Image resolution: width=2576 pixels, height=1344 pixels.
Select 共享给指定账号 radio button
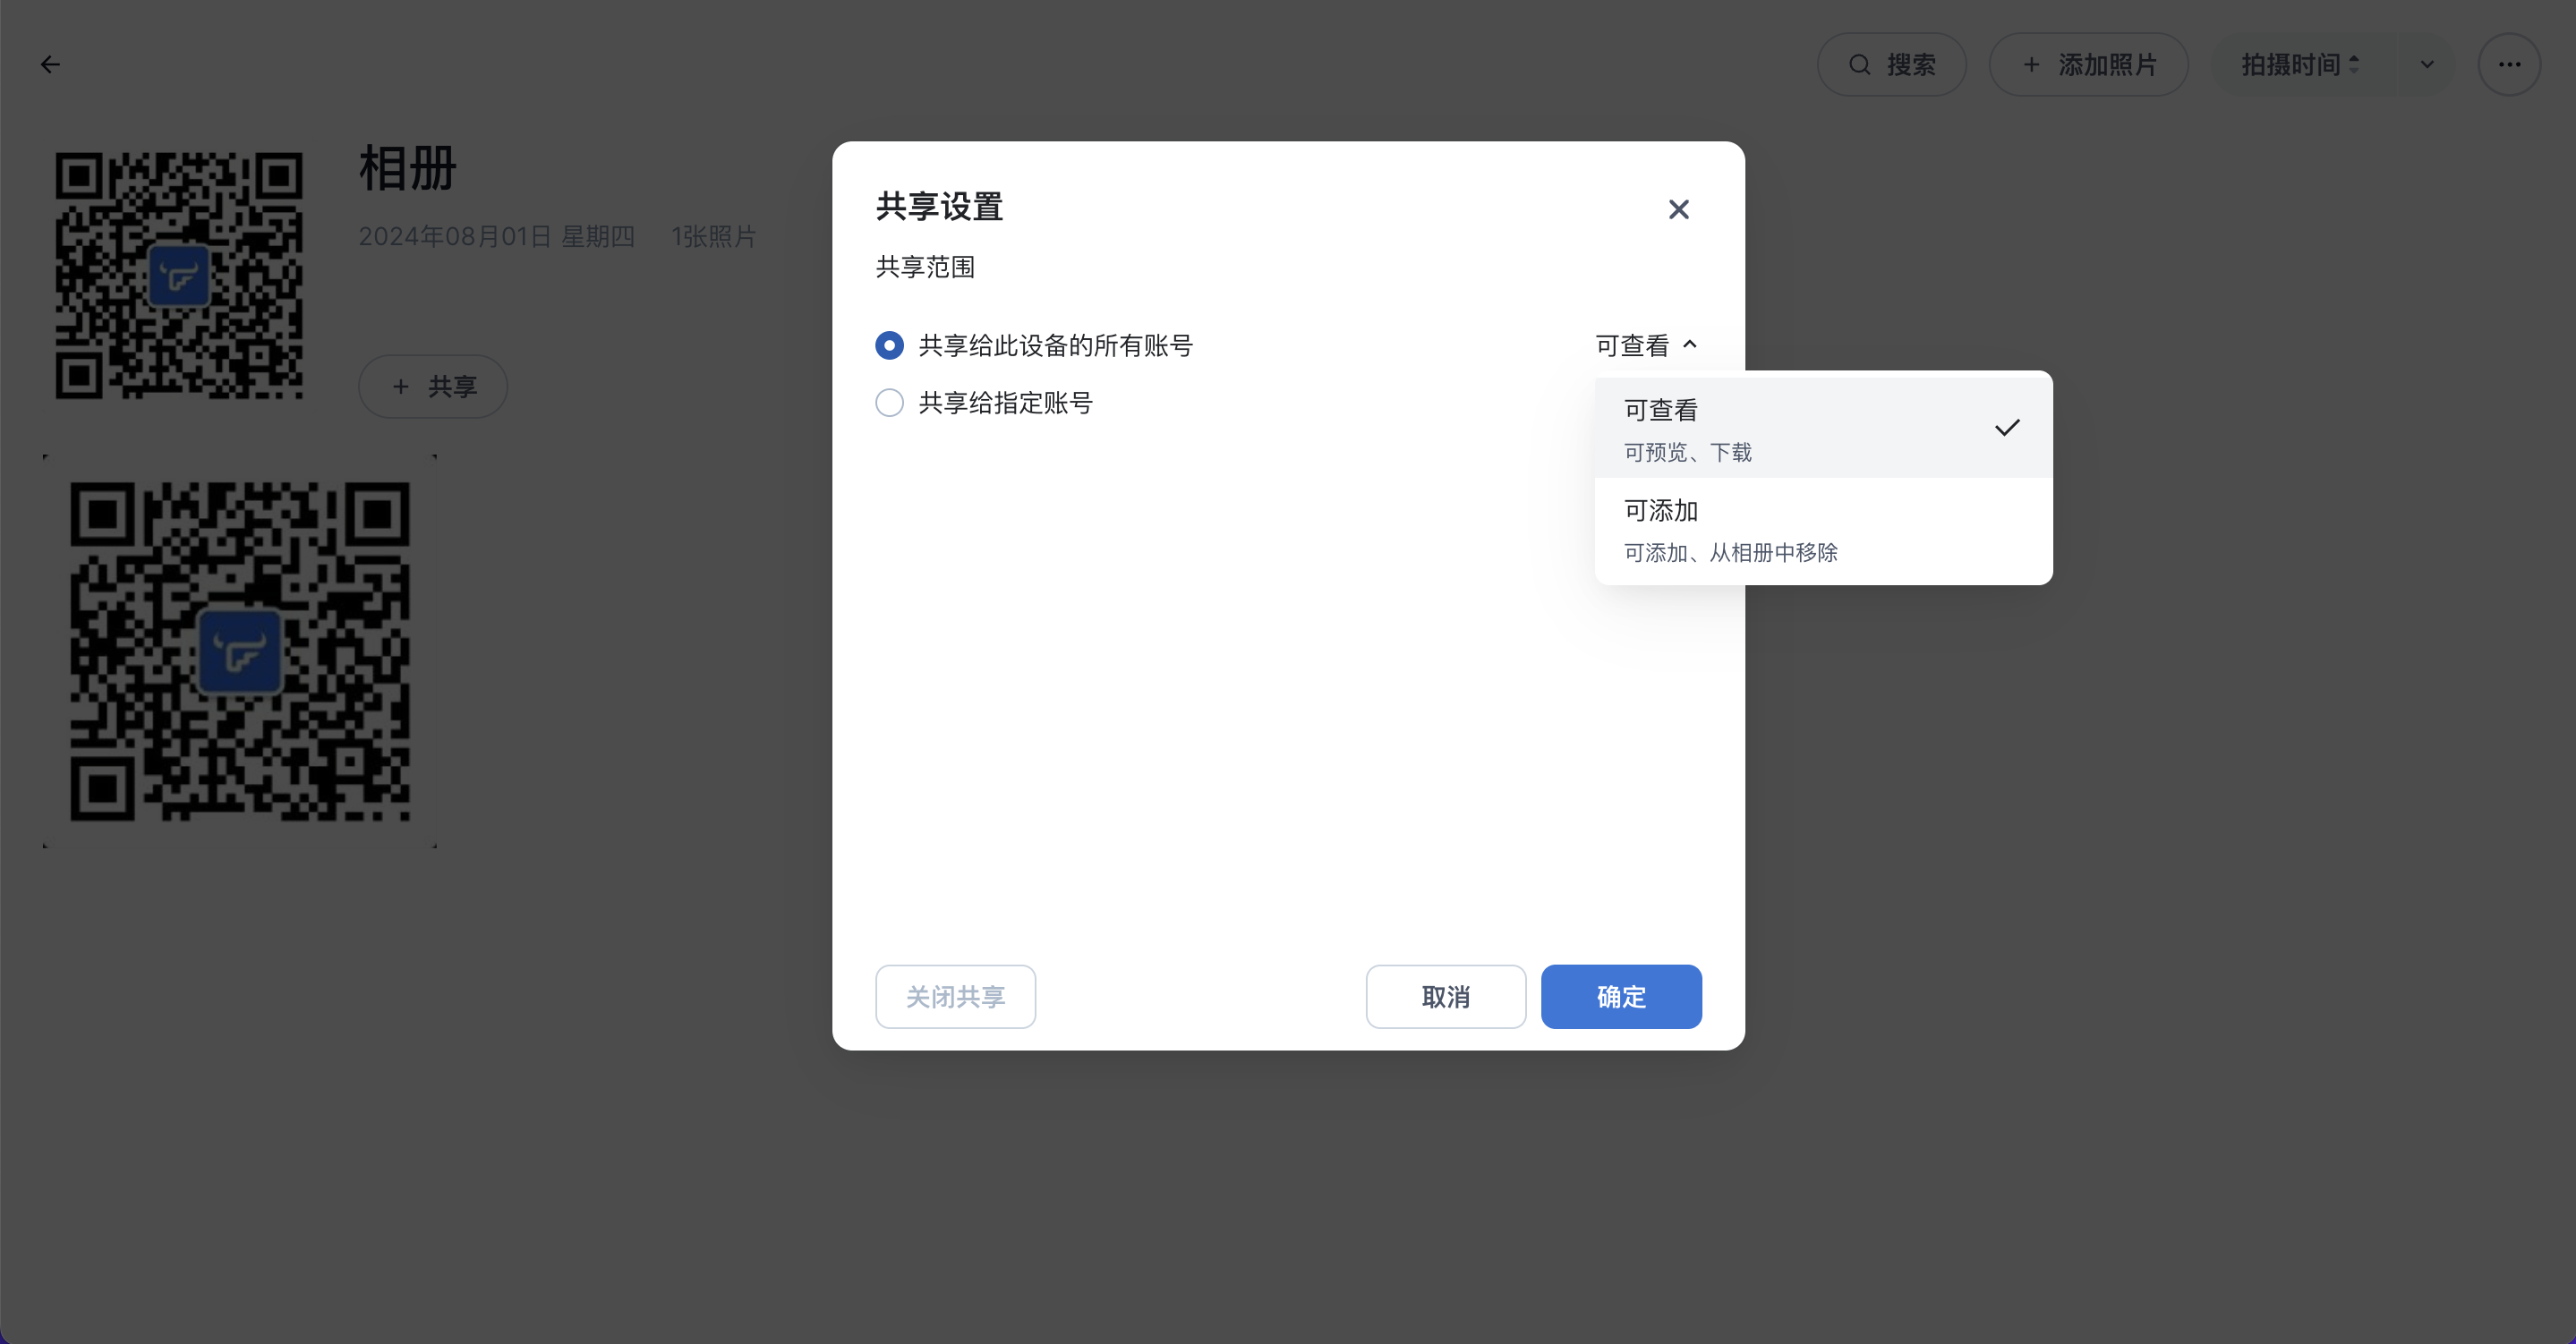click(x=889, y=403)
